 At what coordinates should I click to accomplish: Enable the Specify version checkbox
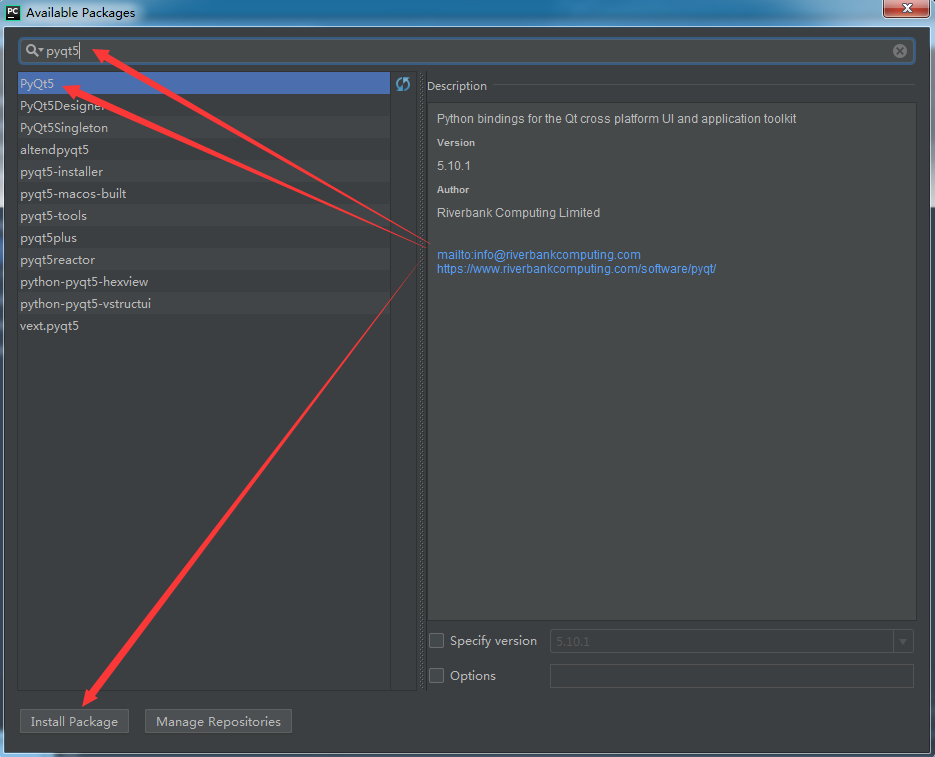point(437,641)
